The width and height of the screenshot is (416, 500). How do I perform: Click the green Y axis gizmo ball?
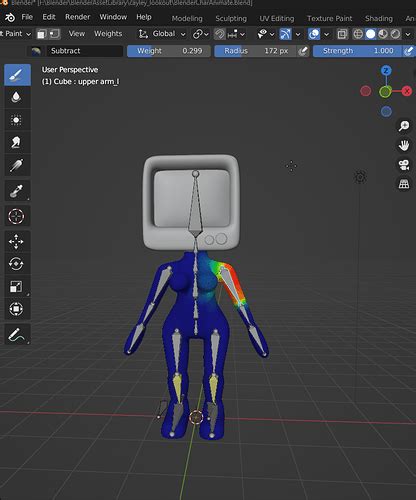(x=385, y=91)
